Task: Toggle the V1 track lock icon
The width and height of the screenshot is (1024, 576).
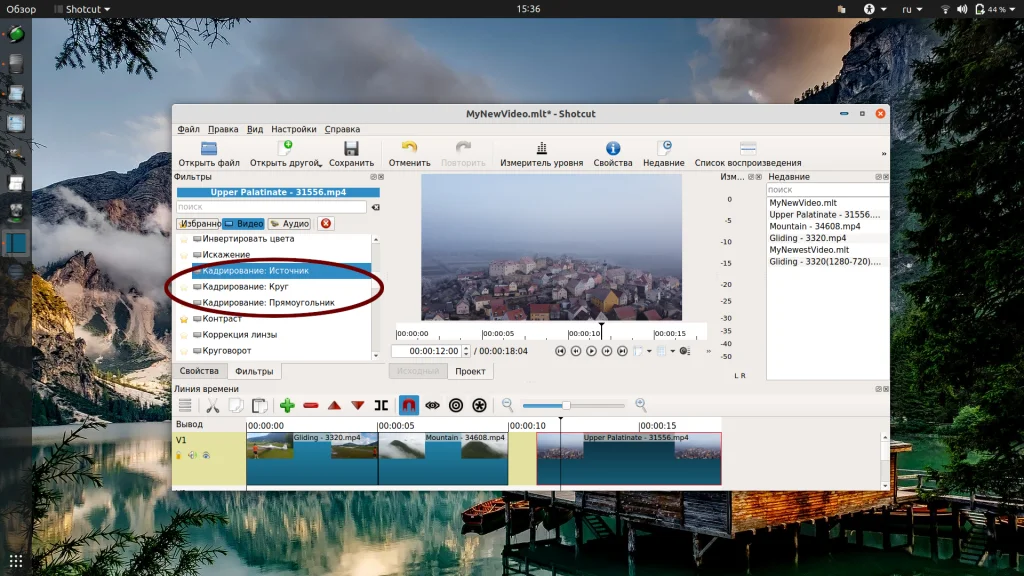Action: pos(180,455)
